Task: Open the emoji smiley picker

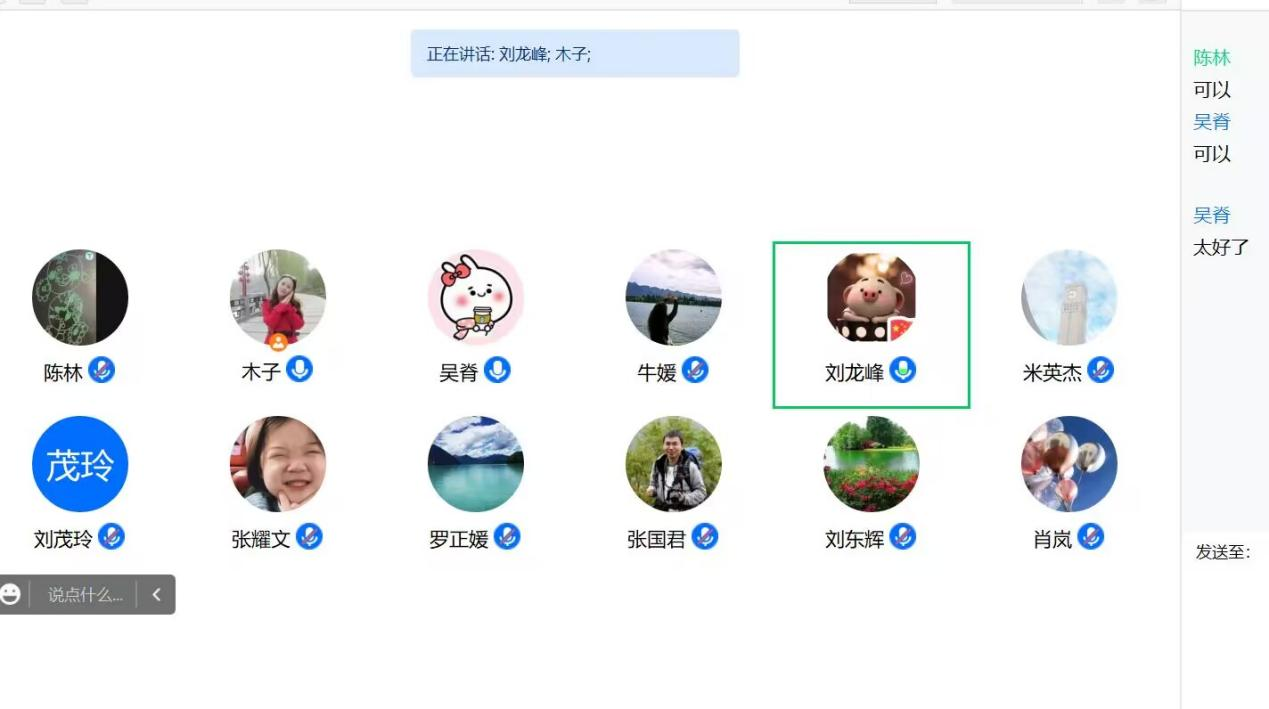Action: click(10, 595)
